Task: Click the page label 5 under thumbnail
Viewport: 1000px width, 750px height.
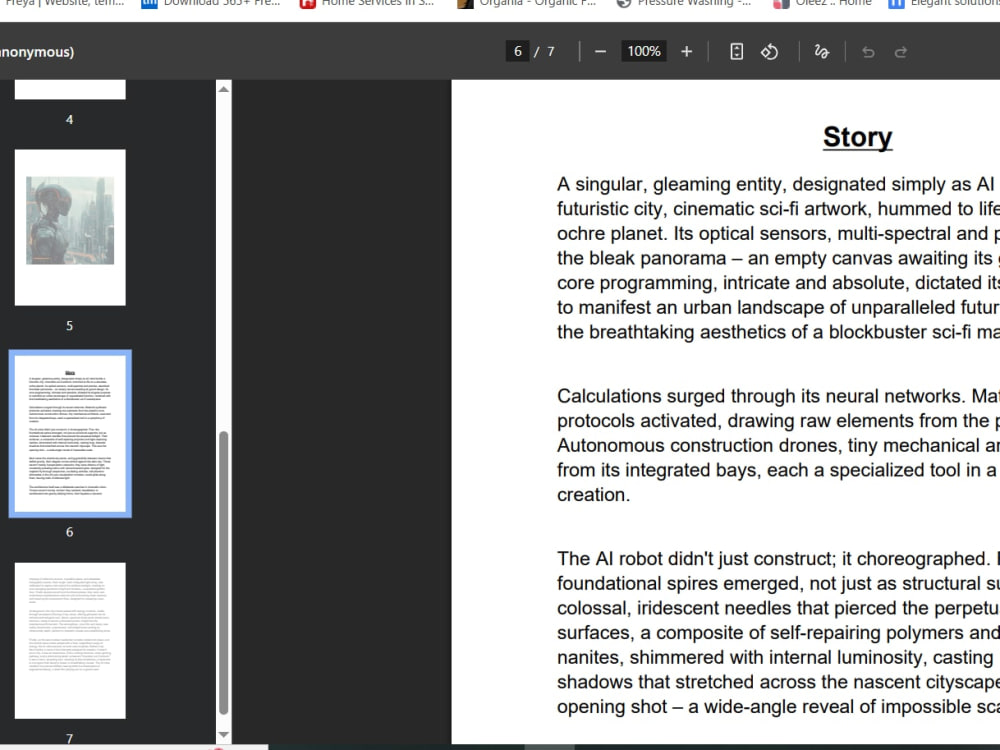Action: (x=70, y=326)
